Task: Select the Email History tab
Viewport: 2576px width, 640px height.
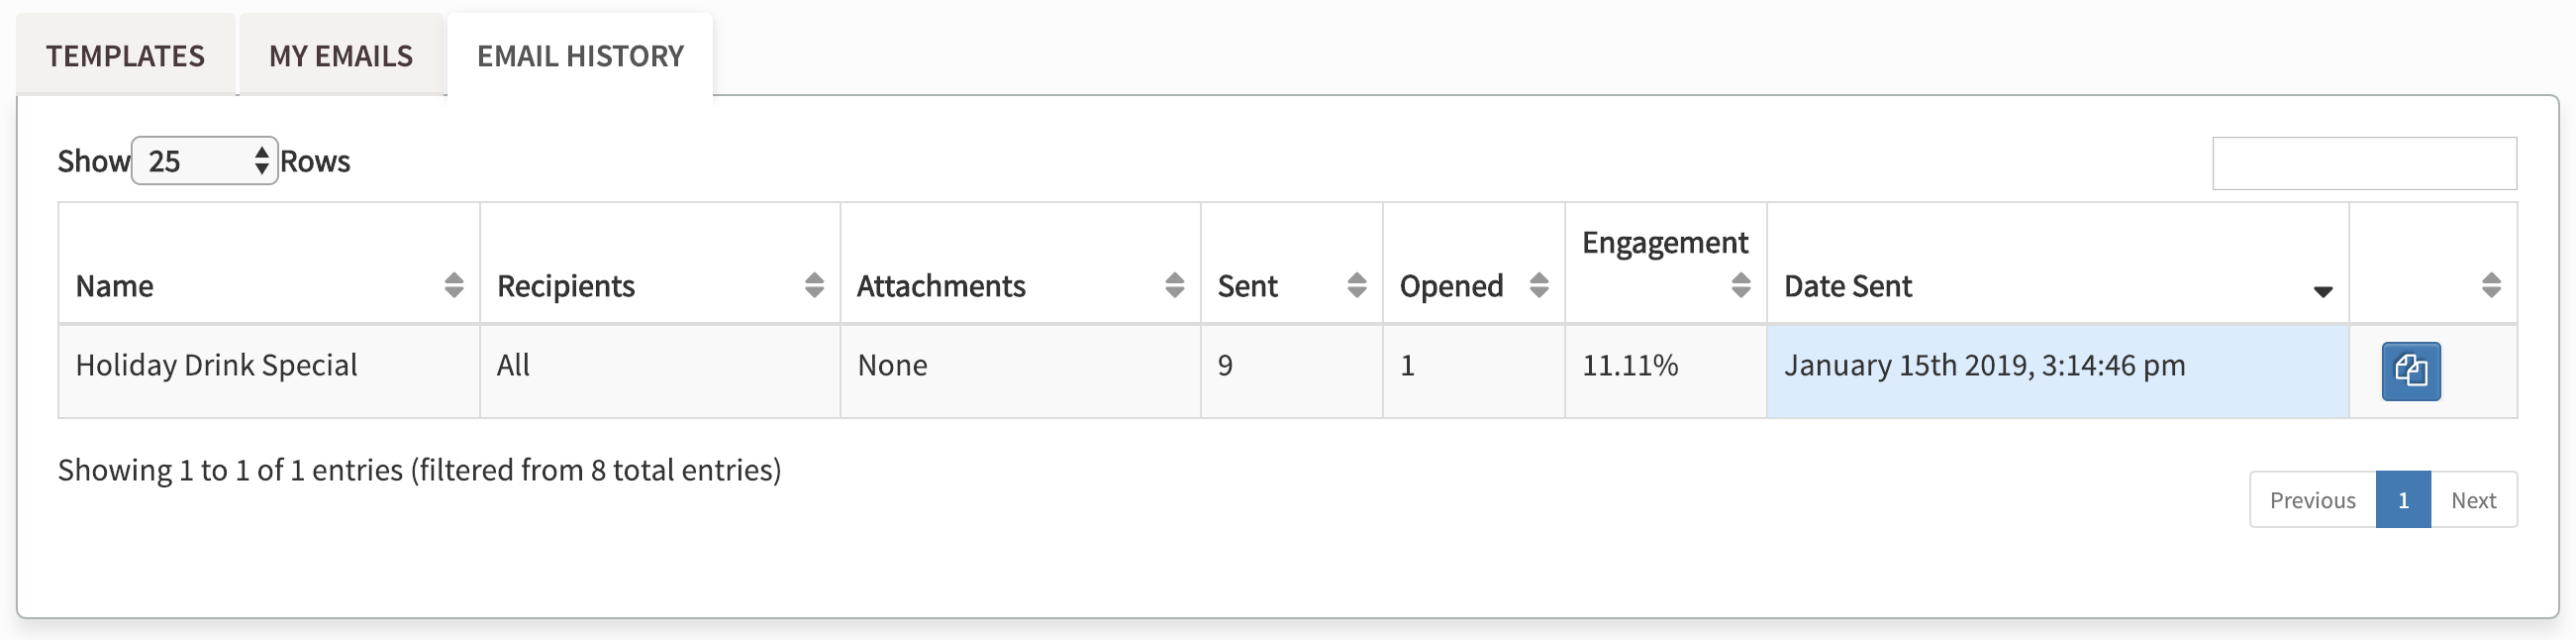Action: 580,56
